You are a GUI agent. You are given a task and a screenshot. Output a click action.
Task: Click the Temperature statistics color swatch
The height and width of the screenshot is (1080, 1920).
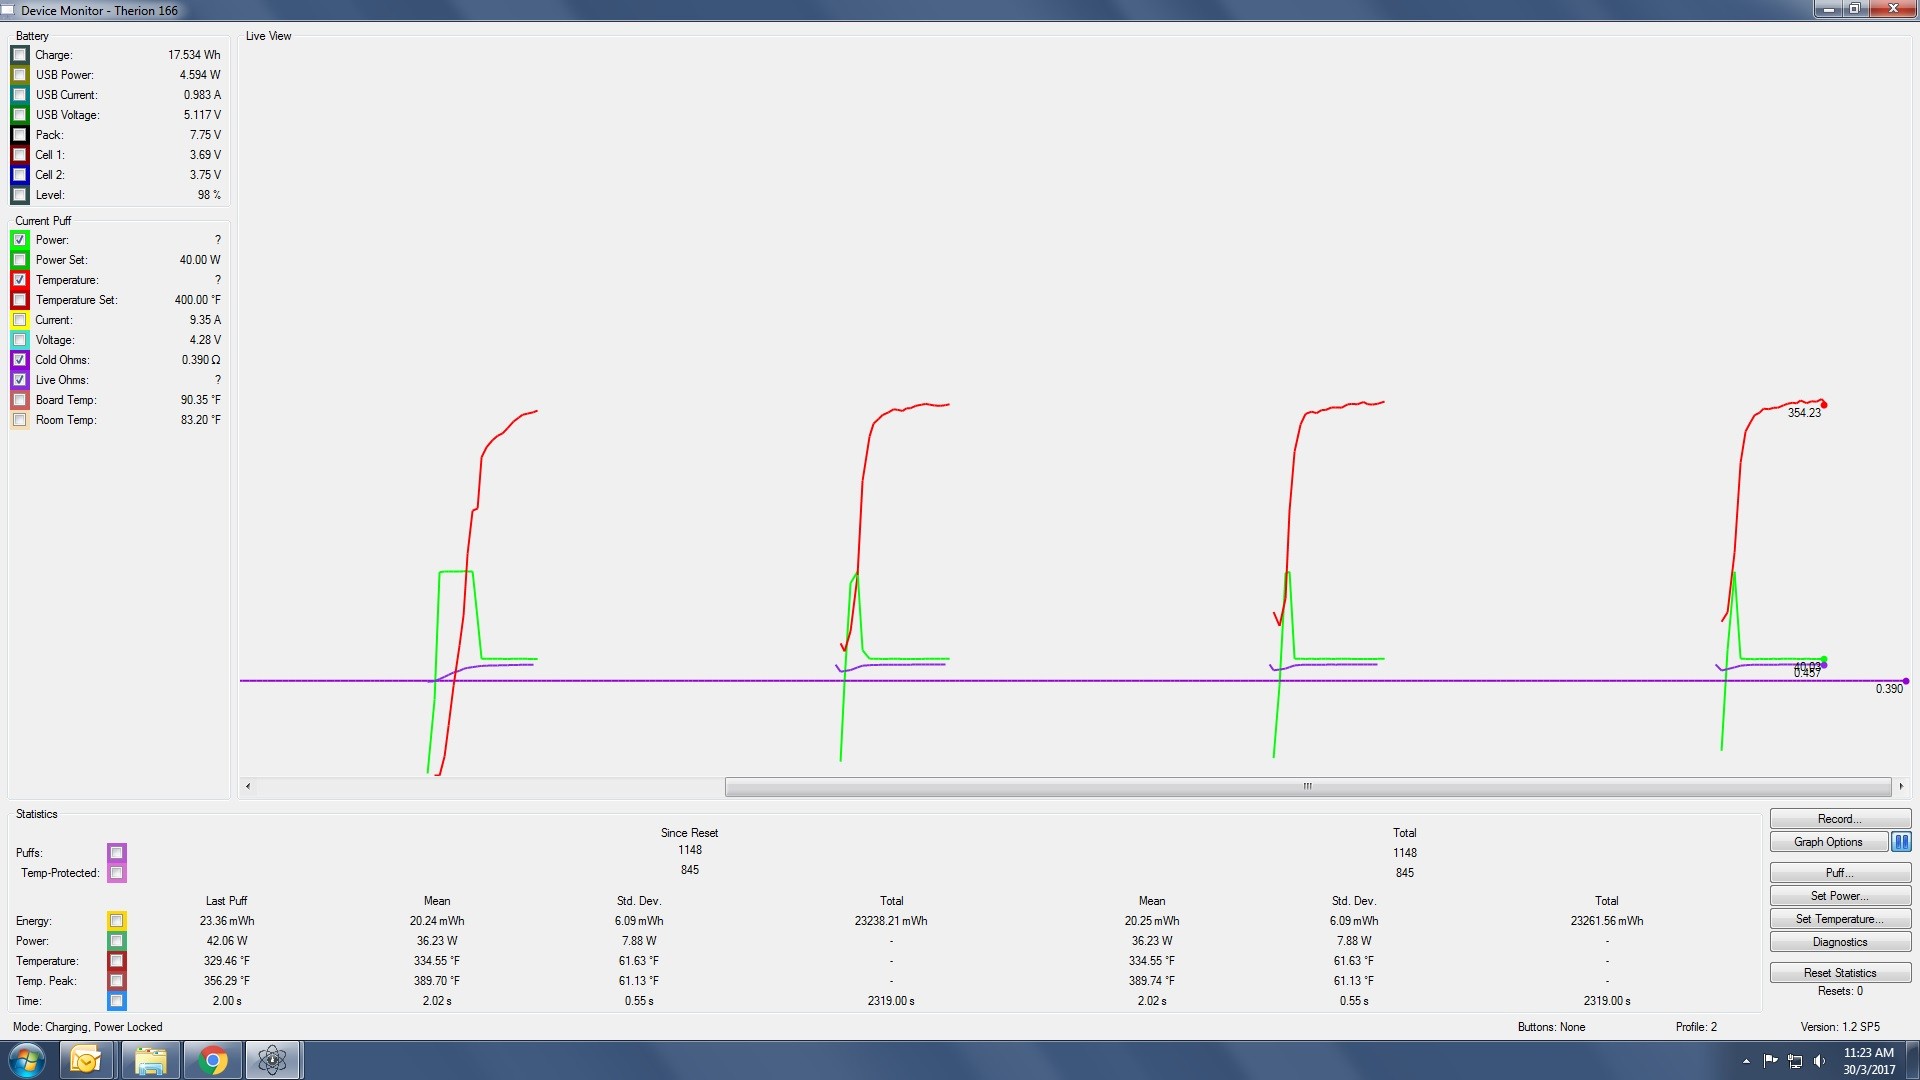click(116, 961)
